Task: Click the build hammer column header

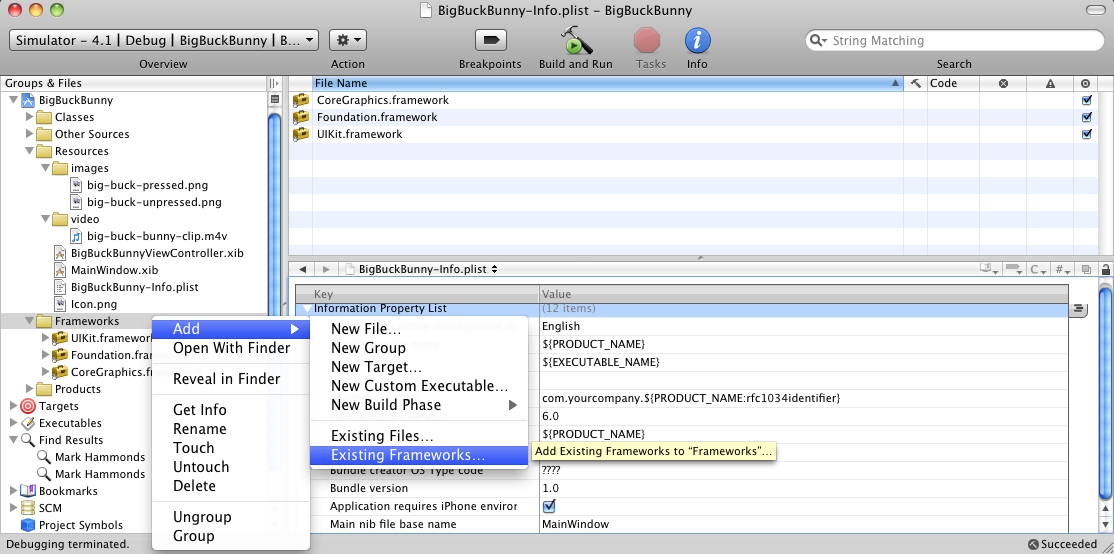Action: [x=916, y=83]
